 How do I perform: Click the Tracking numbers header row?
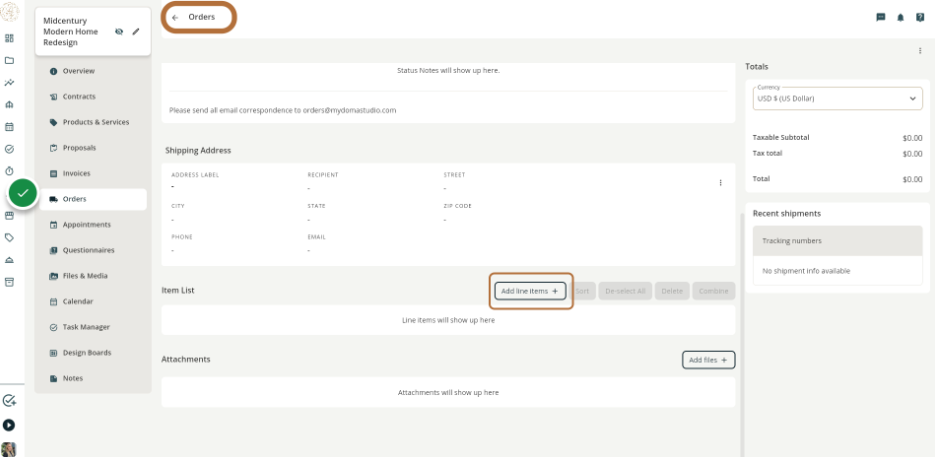[837, 241]
